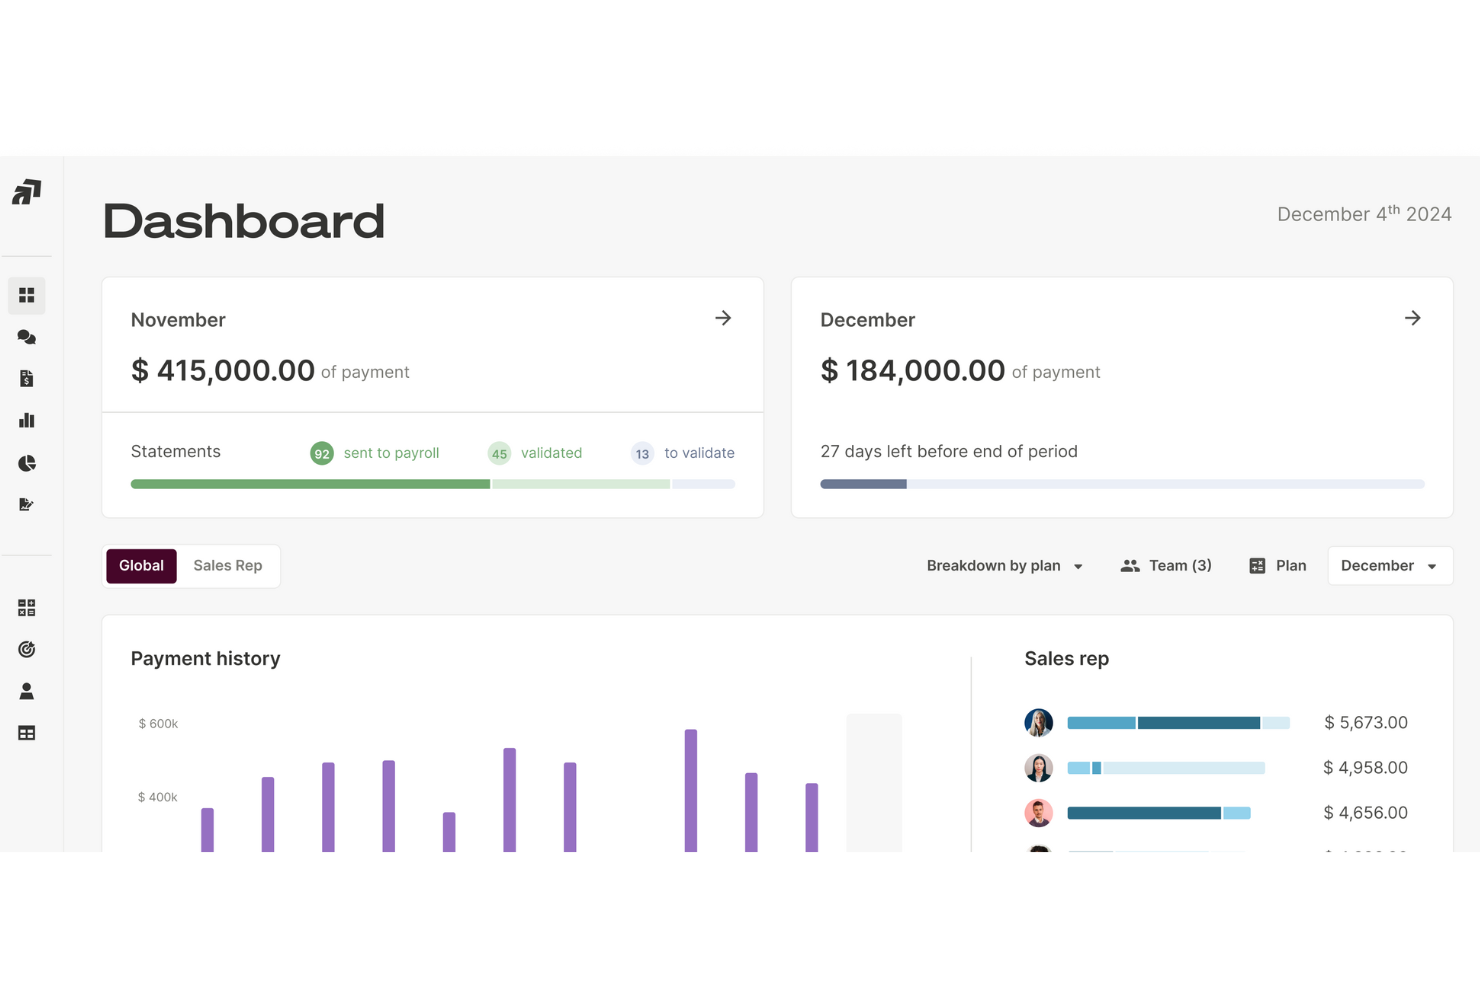This screenshot has height=987, width=1480.
Task: Open the target goals icon in sidebar
Action: [x=27, y=650]
